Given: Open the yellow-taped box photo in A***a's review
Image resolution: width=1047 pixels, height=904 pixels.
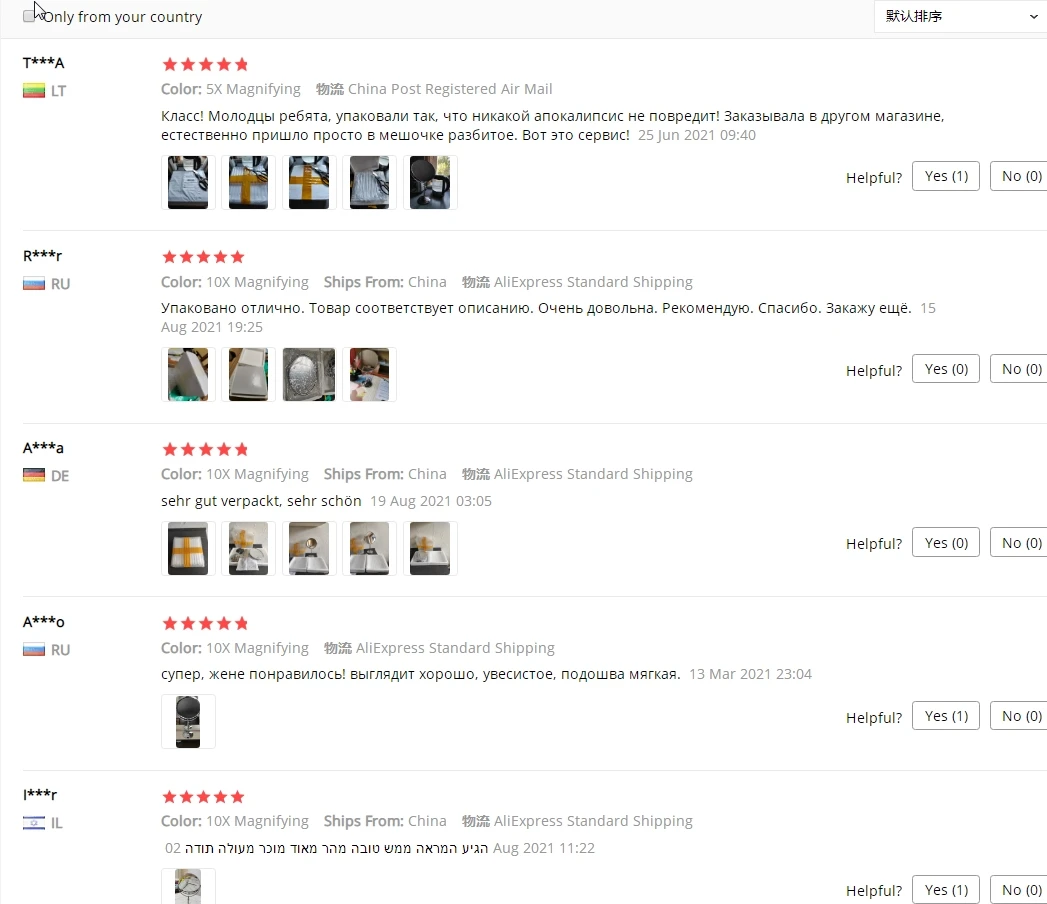Looking at the screenshot, I should click(x=188, y=548).
